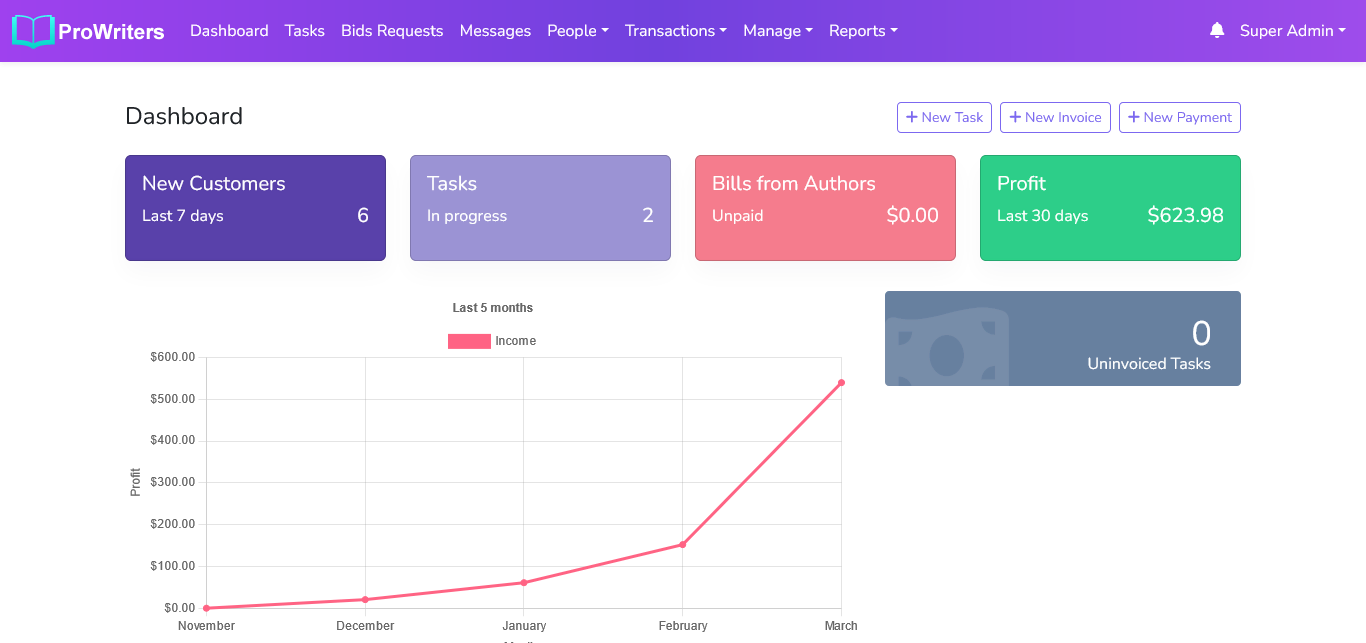Viewport: 1366px width, 643px height.
Task: Navigate to Messages in the top menu
Action: [x=495, y=31]
